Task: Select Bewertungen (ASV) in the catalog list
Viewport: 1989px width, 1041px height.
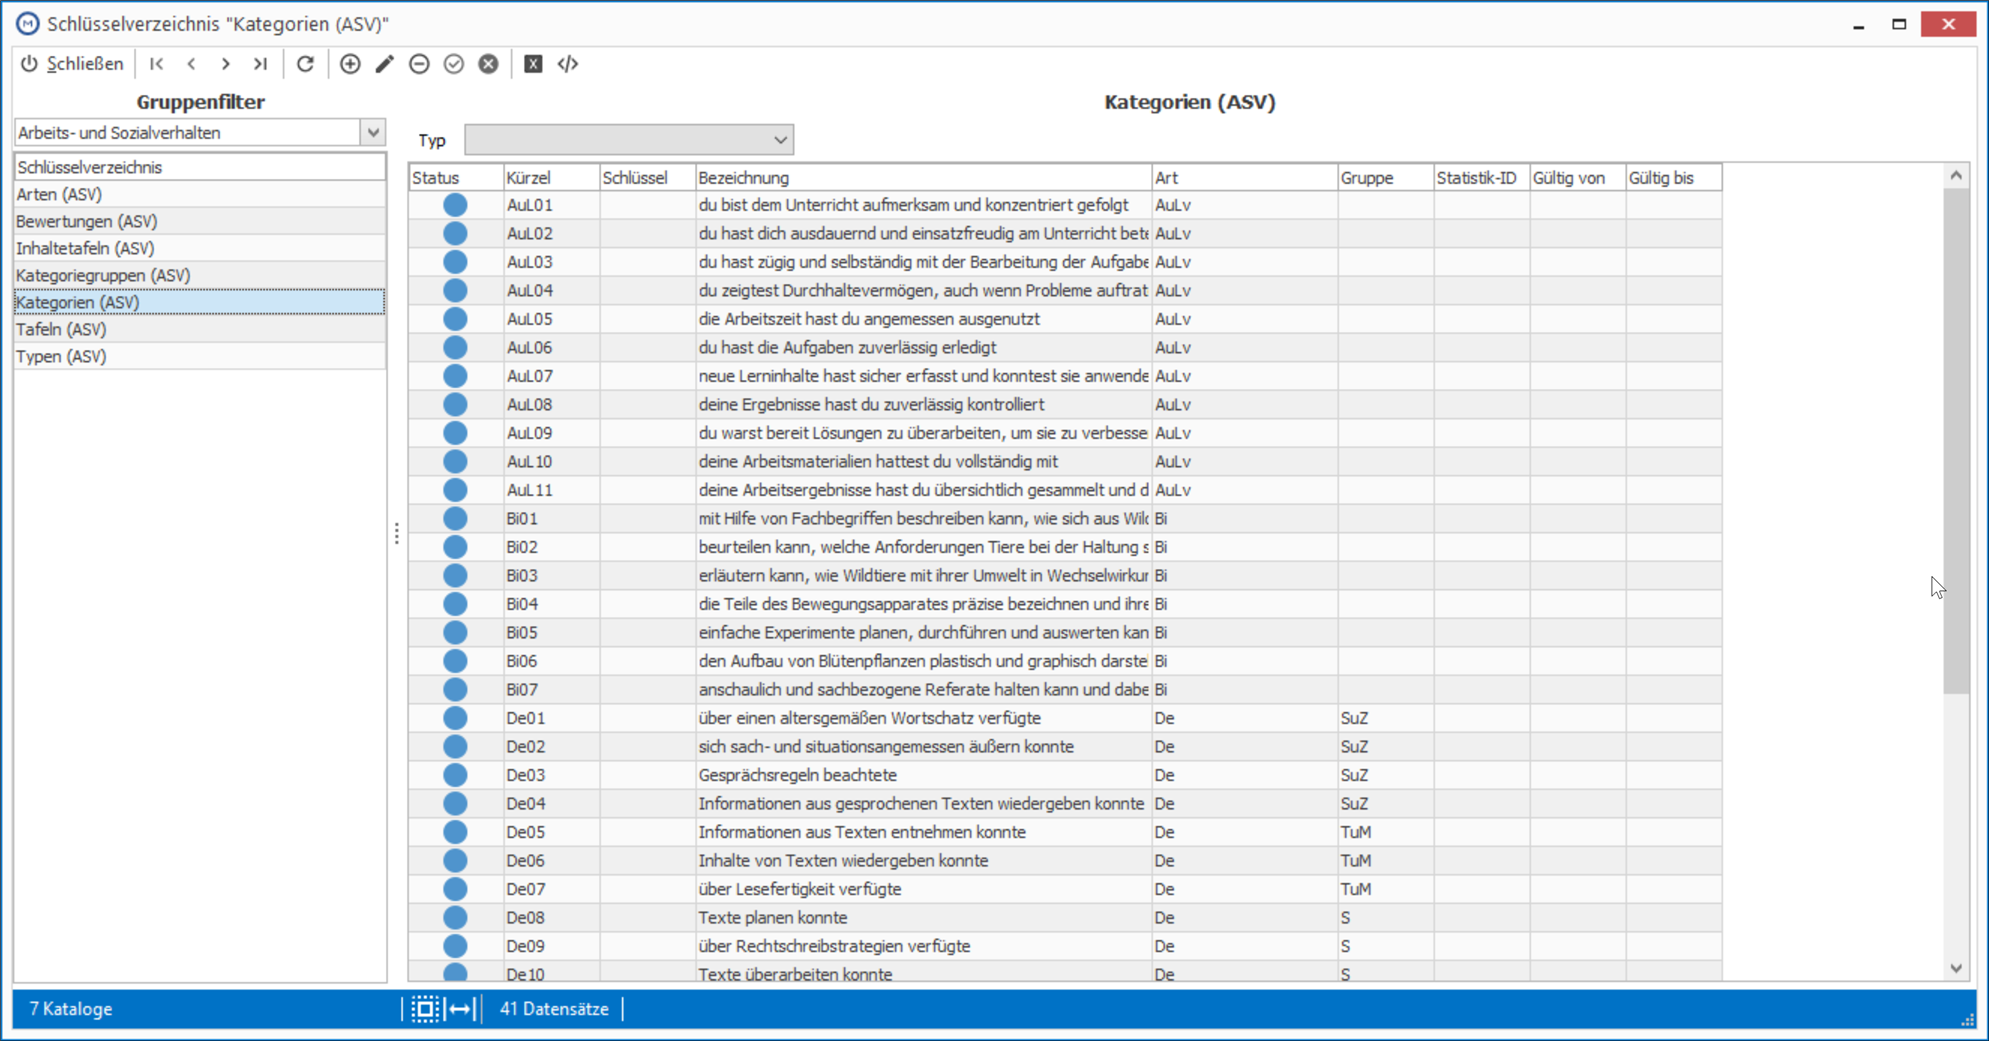Action: click(199, 221)
